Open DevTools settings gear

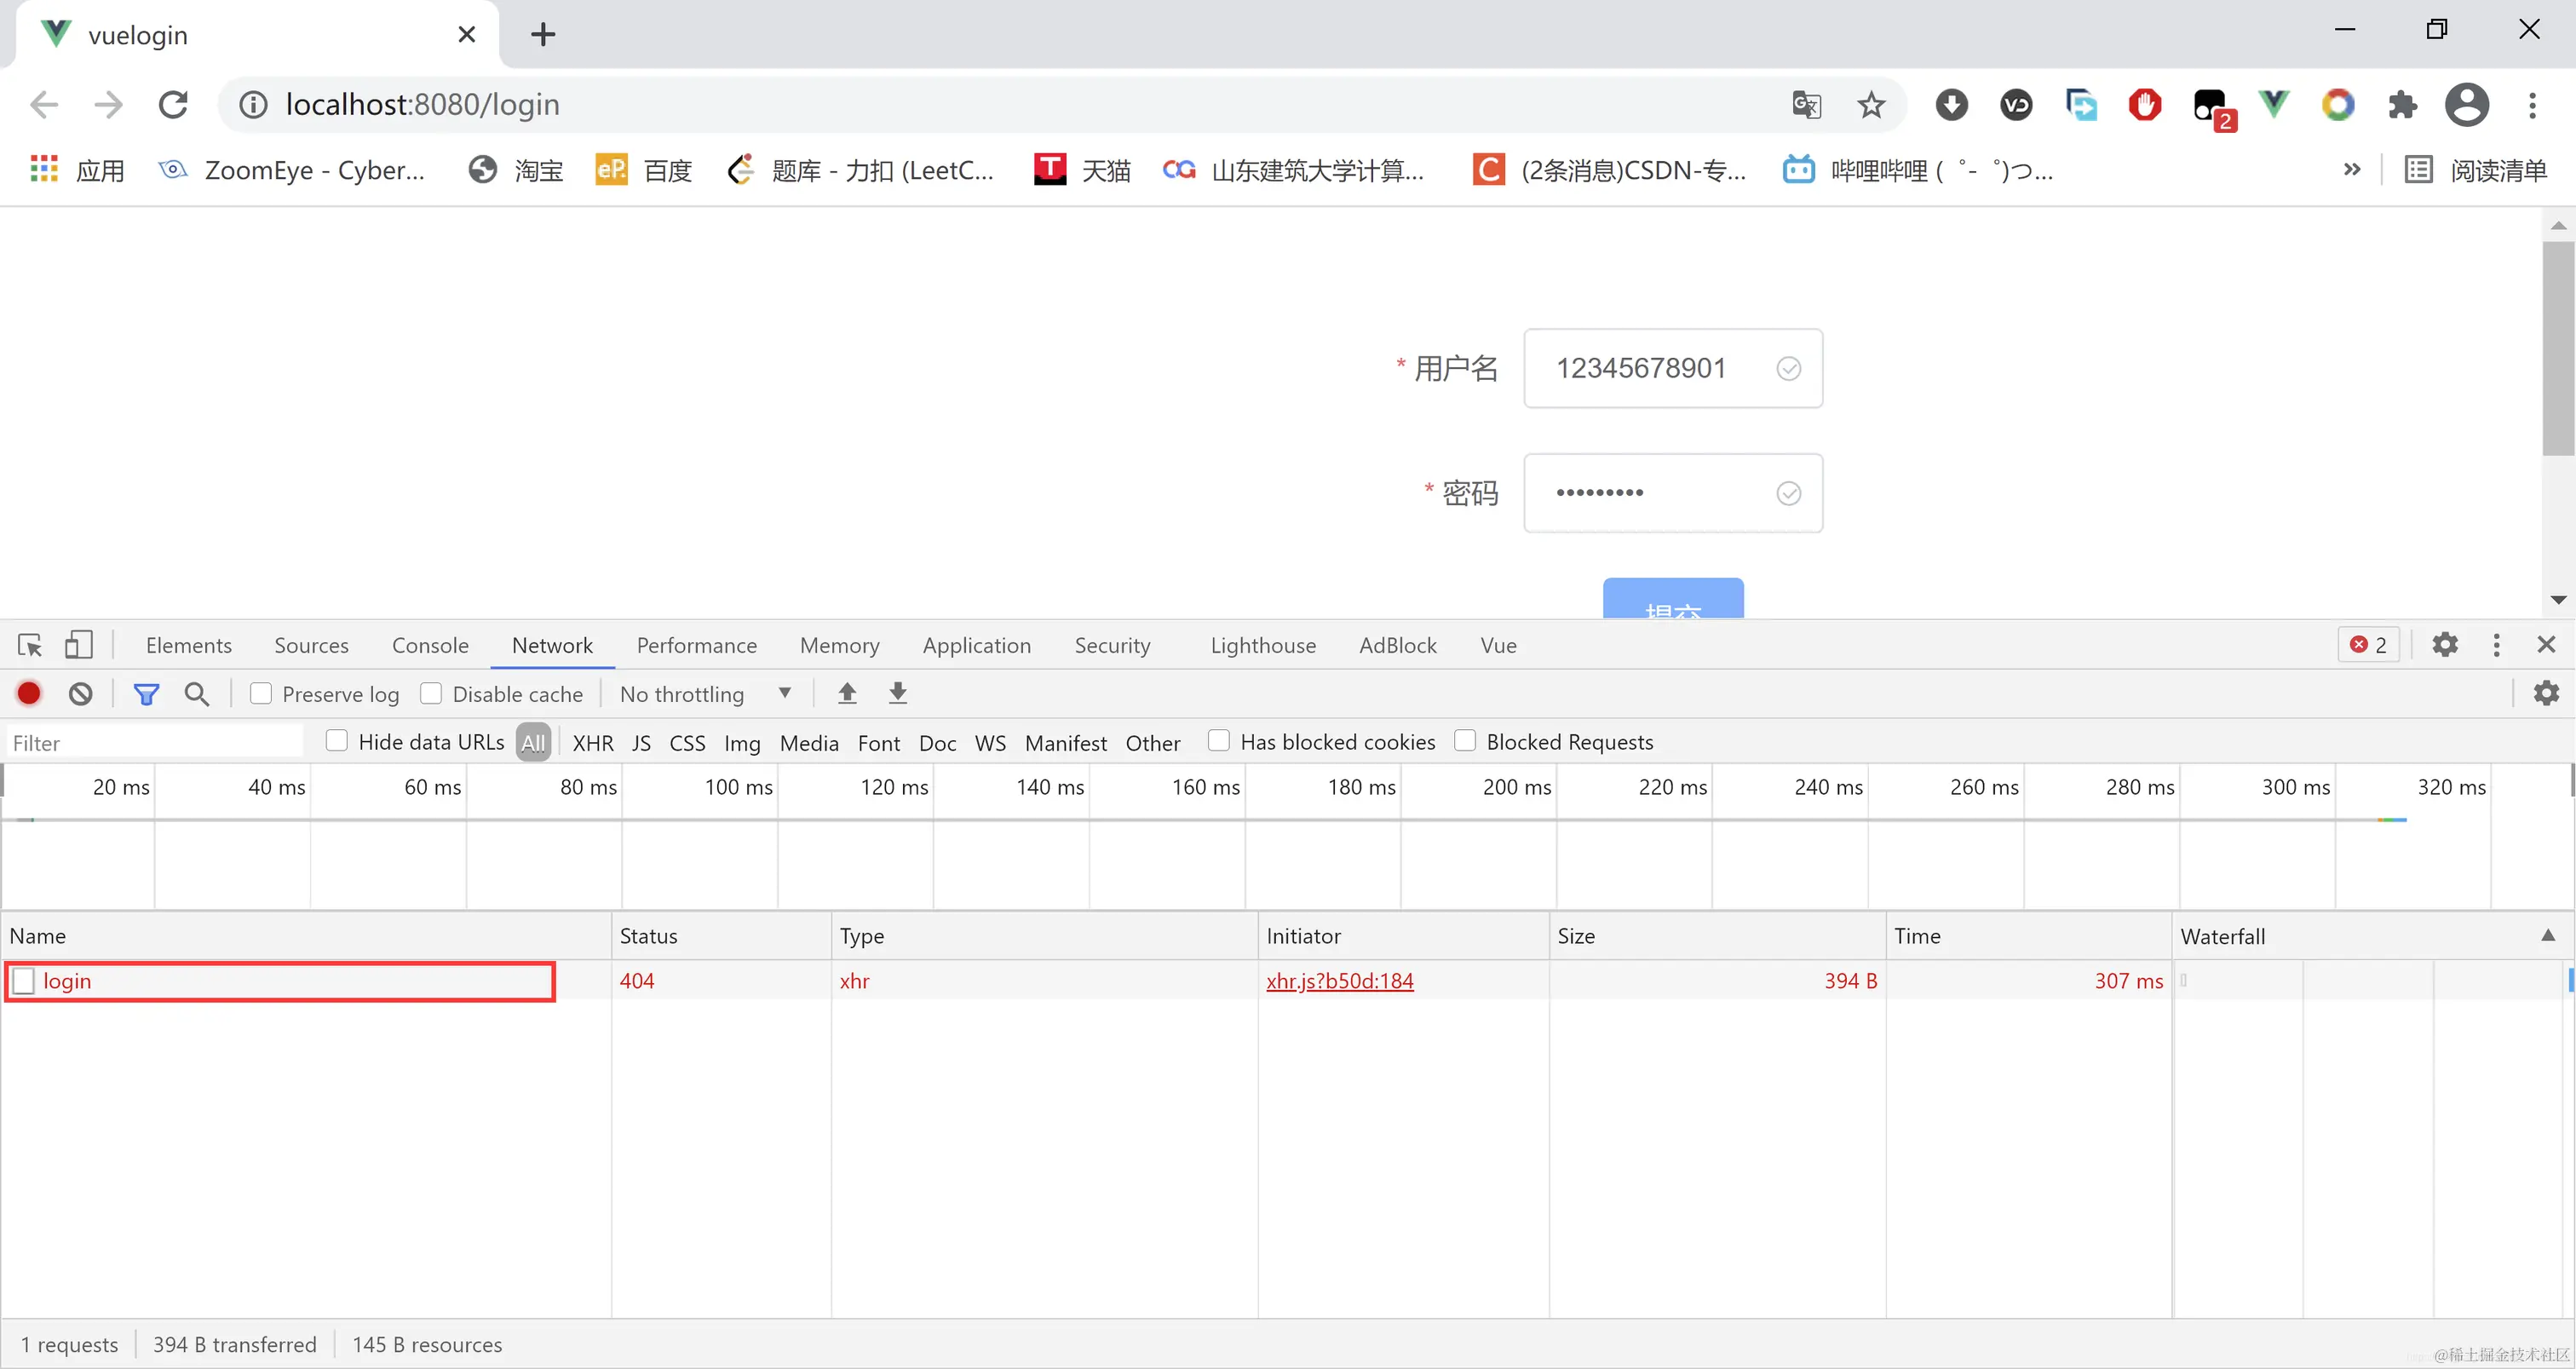[2444, 645]
